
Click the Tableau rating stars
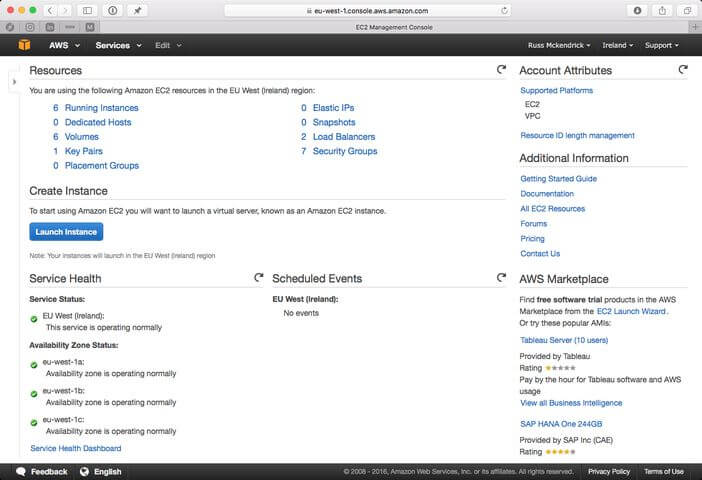click(x=561, y=368)
